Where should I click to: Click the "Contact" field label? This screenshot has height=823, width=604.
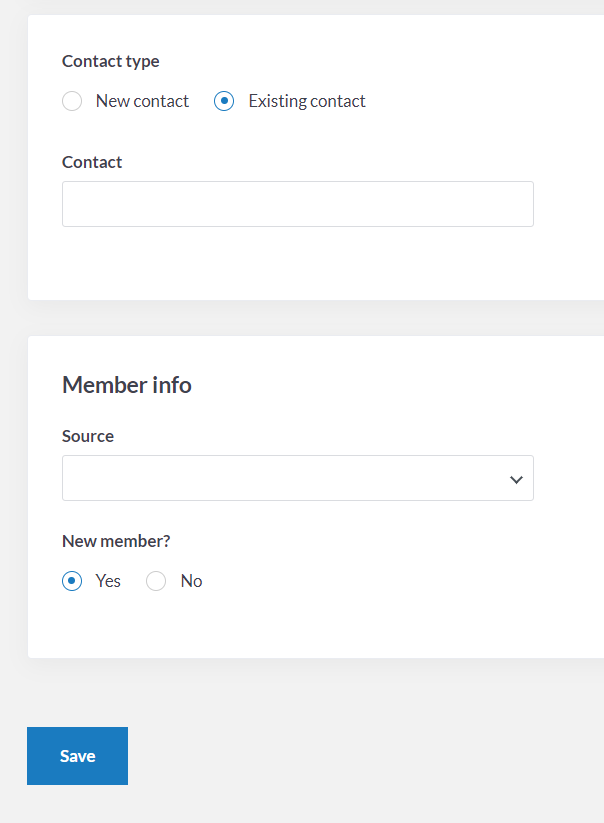click(92, 162)
